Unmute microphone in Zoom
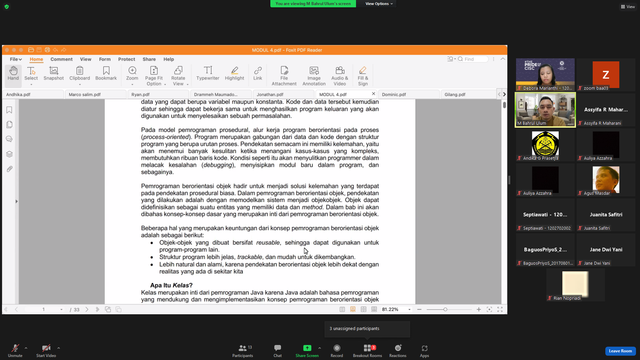640x360 pixels. click(x=15, y=351)
